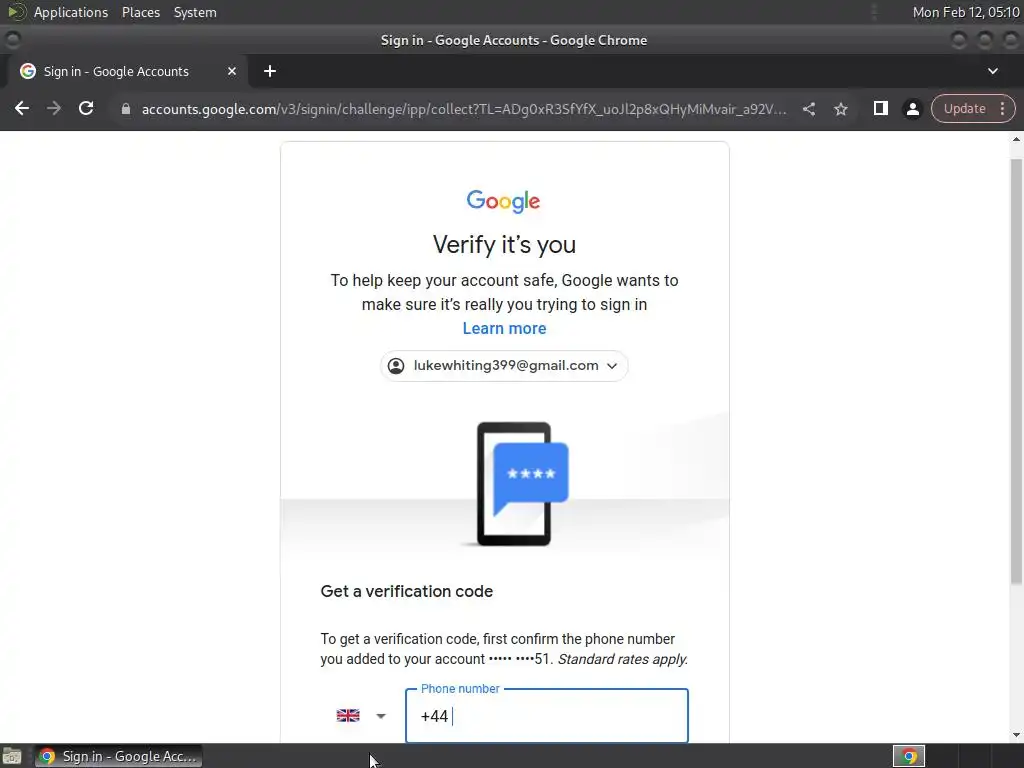Click the Applications menu logo icon
The width and height of the screenshot is (1024, 768).
pyautogui.click(x=16, y=12)
